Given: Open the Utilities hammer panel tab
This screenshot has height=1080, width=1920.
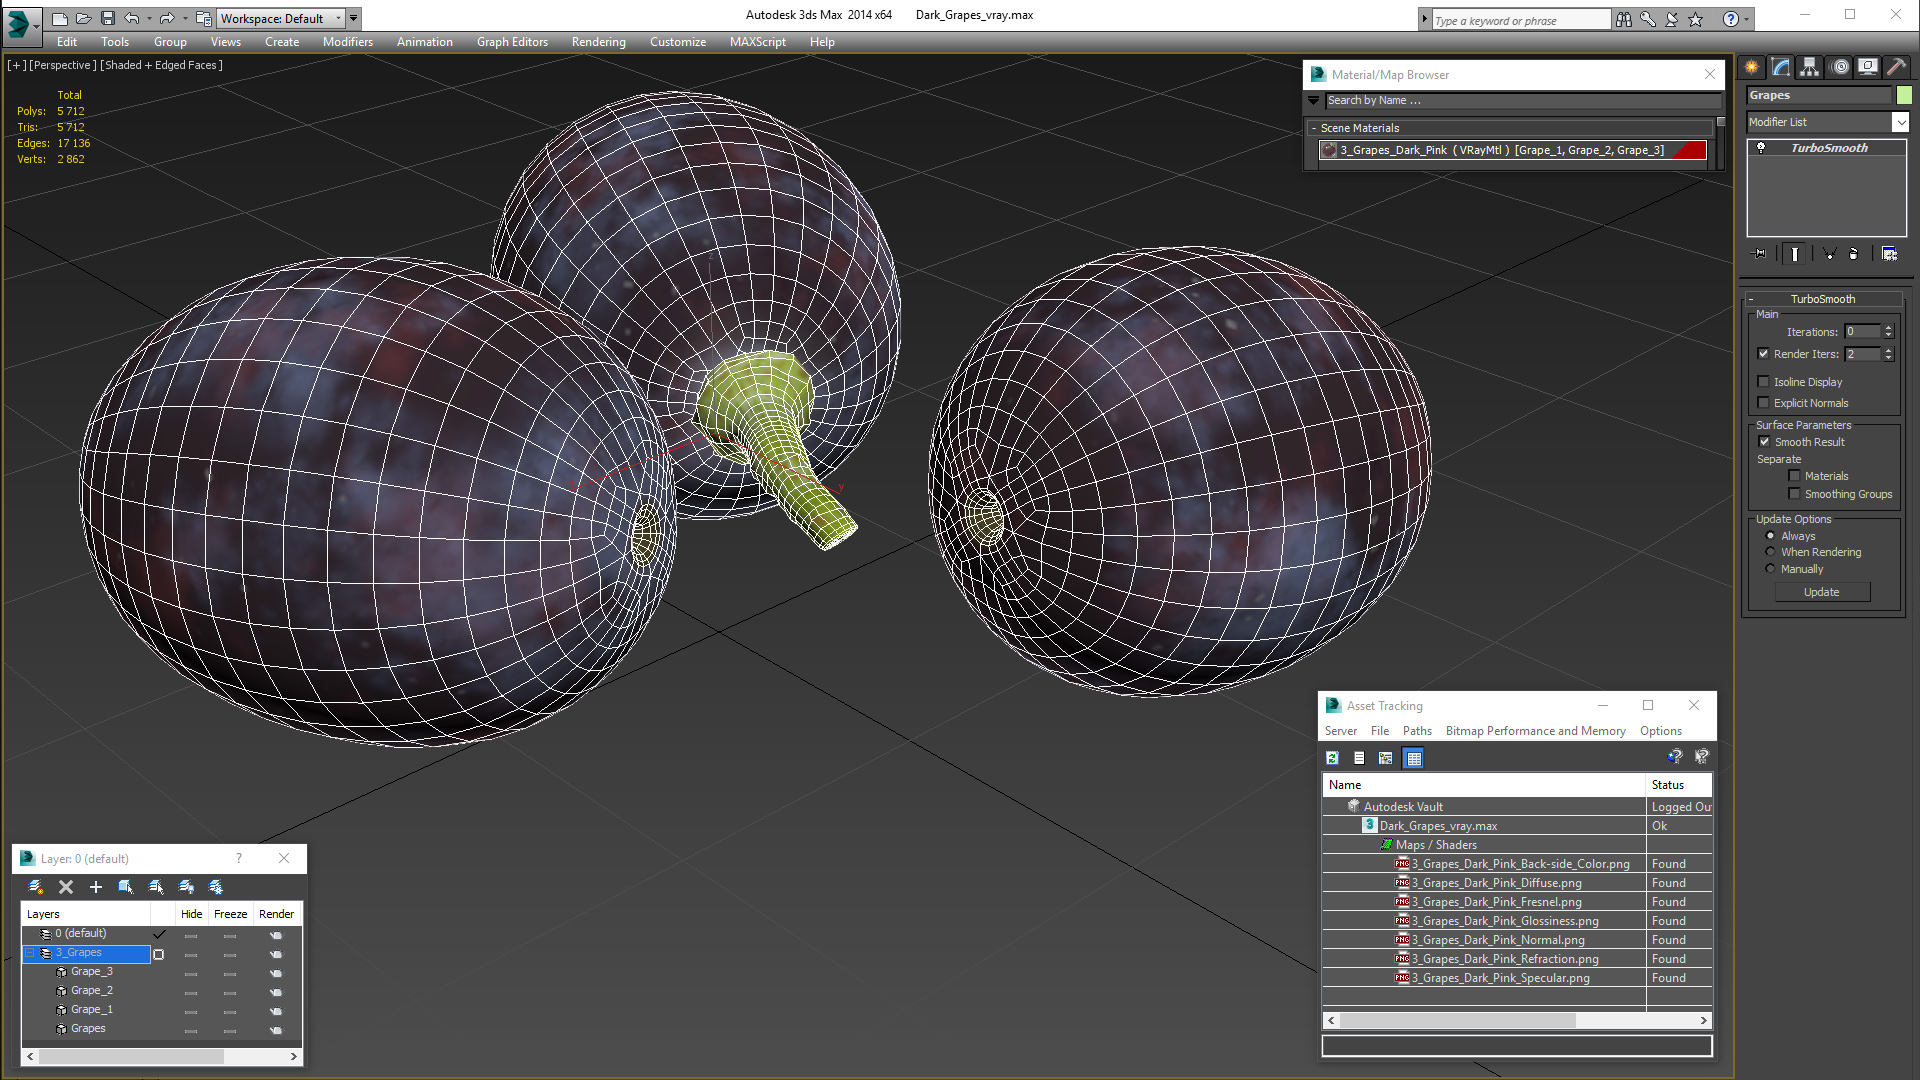Looking at the screenshot, I should click(x=1896, y=67).
